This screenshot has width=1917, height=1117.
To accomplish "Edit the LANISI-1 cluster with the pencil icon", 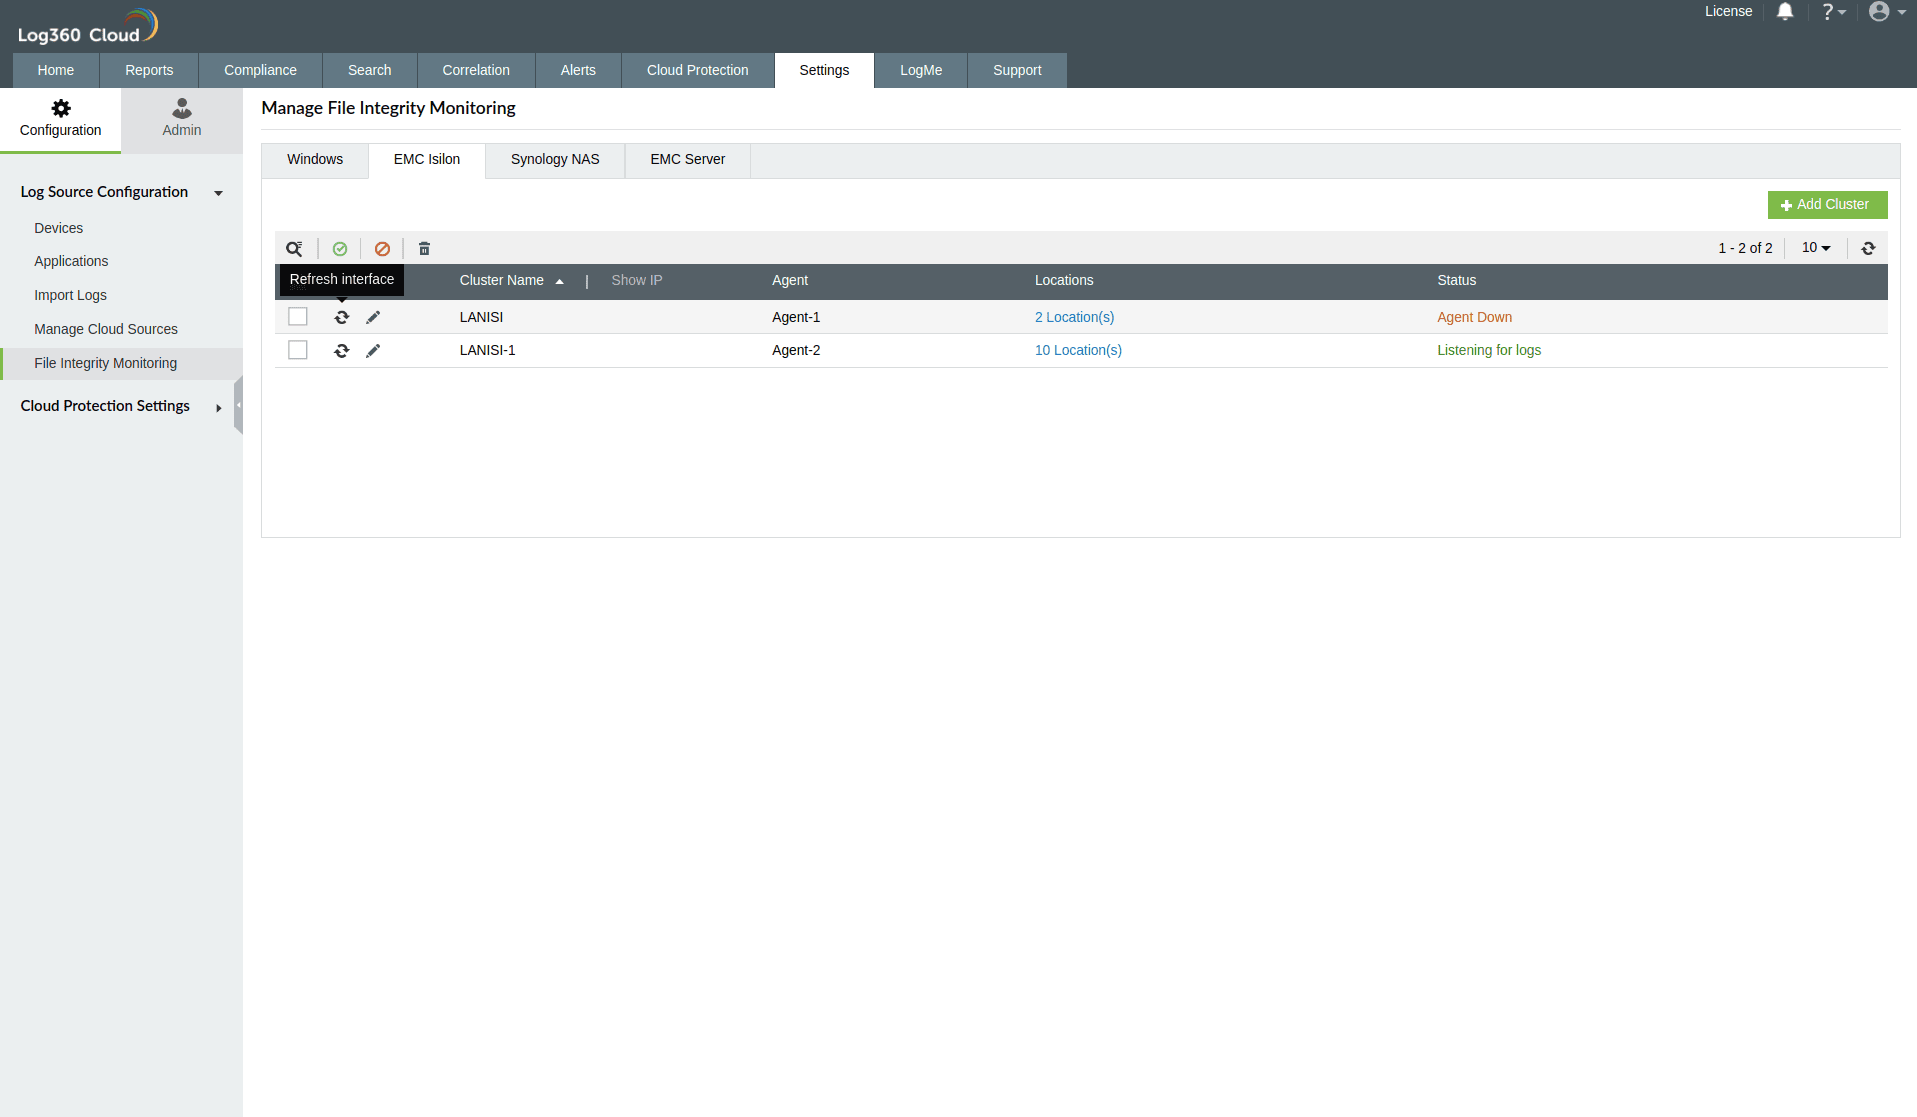I will click(x=374, y=351).
